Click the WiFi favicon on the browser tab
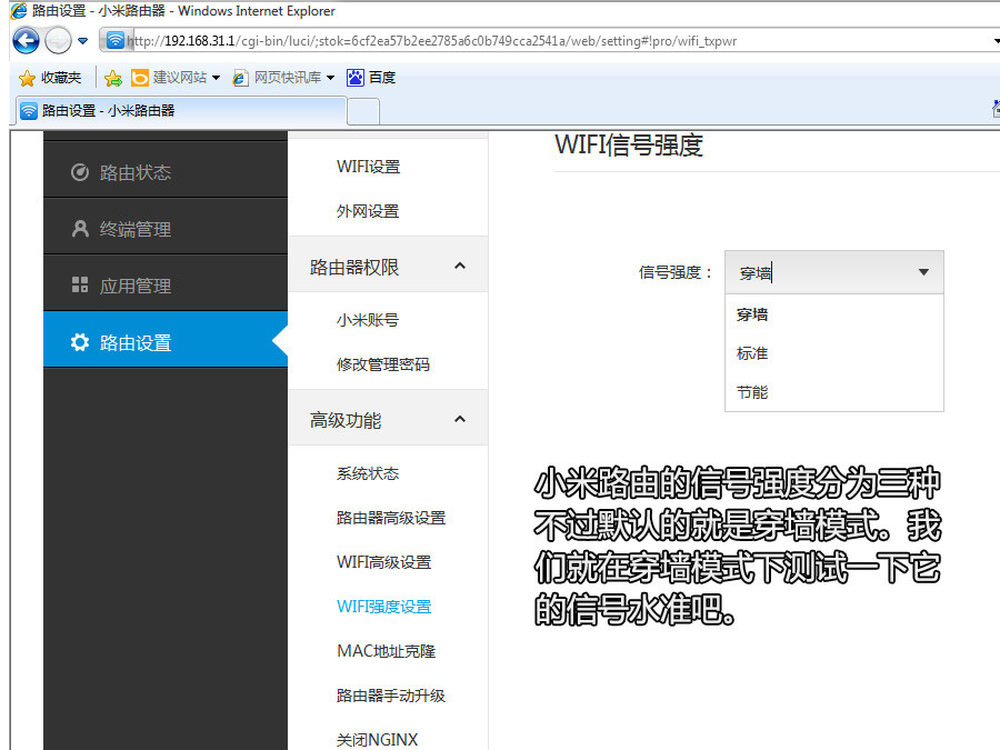The image size is (1000, 750). point(29,111)
